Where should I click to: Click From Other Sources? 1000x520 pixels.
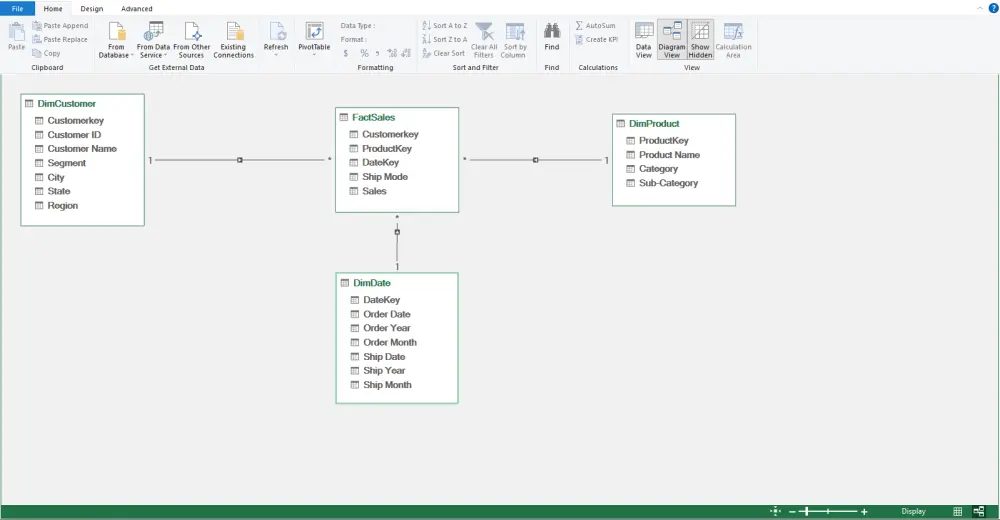point(191,40)
